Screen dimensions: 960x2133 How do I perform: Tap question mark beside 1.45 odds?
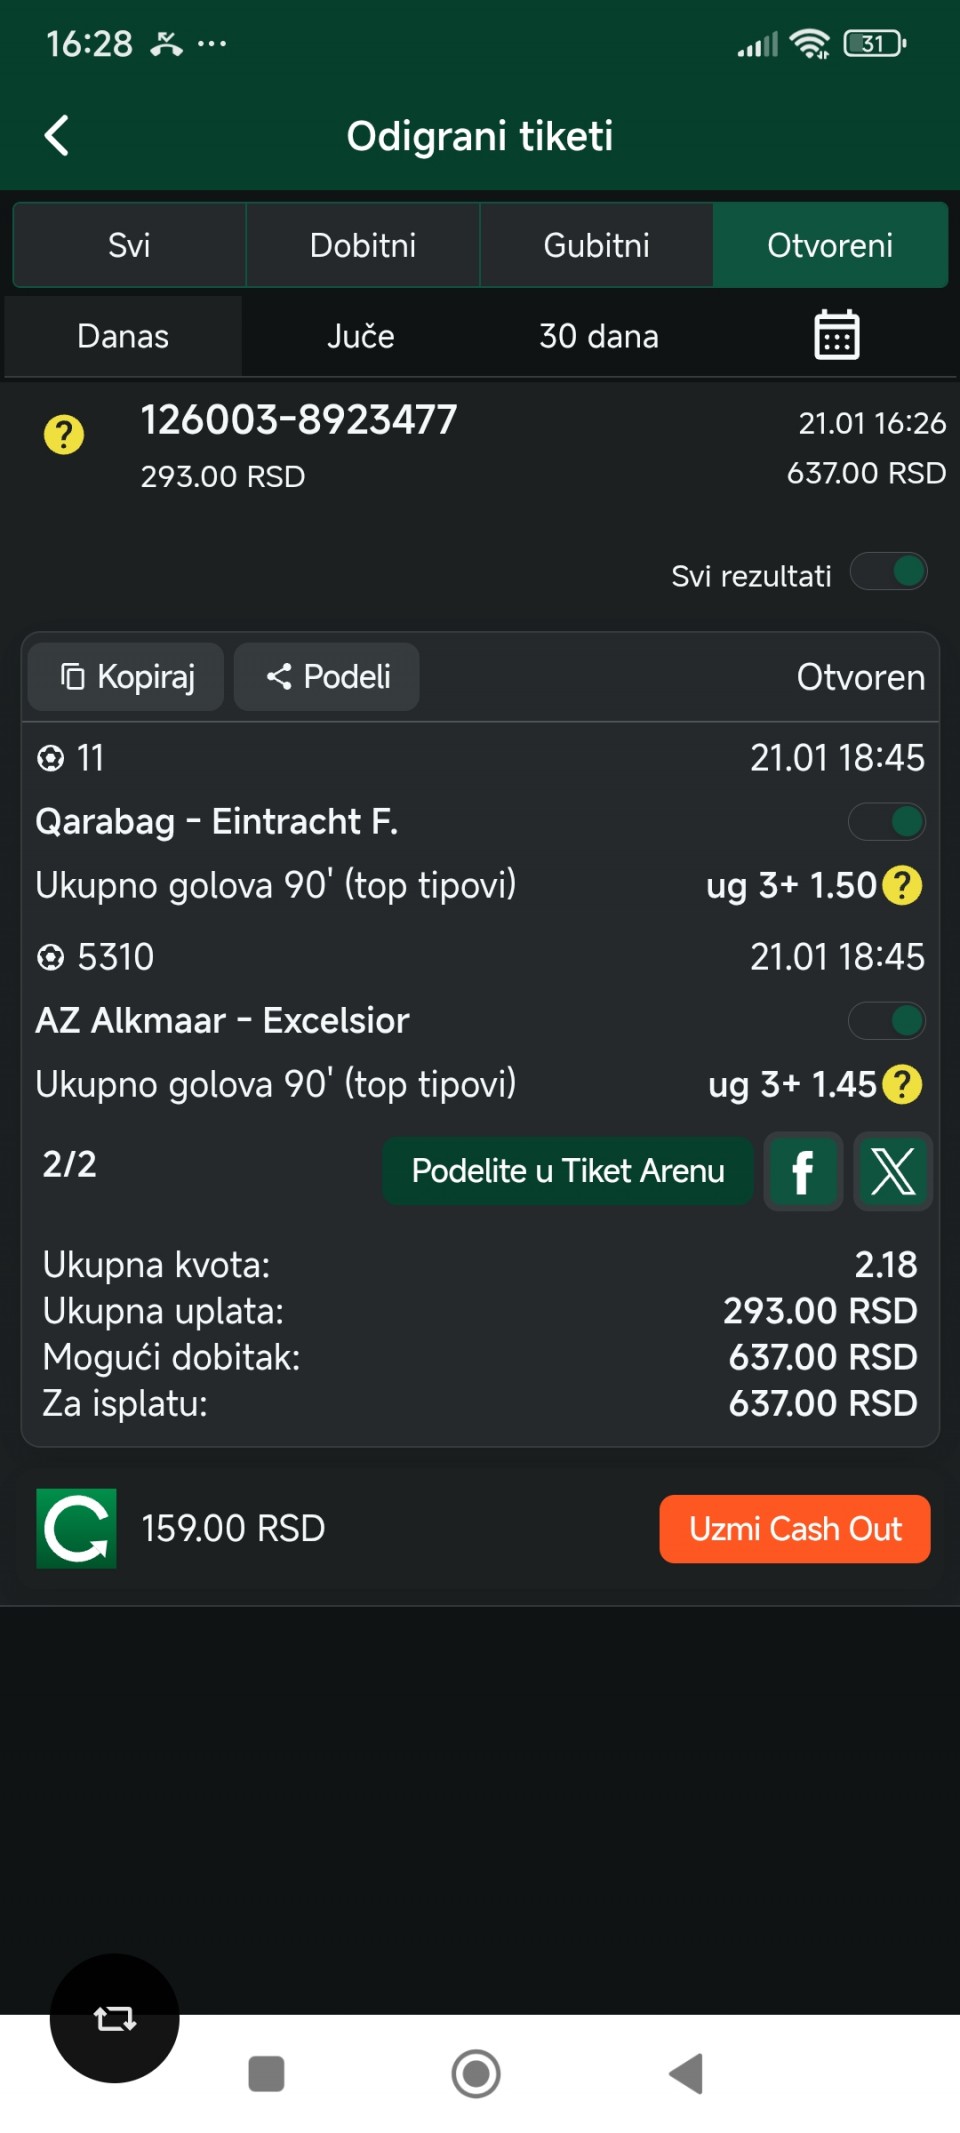[903, 1084]
